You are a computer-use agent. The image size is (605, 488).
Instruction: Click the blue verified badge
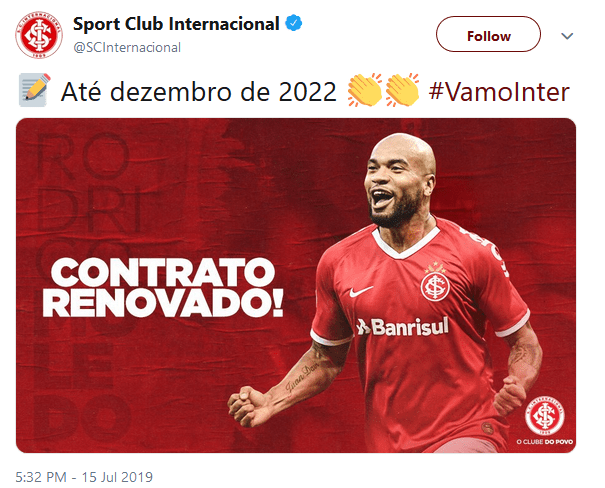tap(294, 23)
